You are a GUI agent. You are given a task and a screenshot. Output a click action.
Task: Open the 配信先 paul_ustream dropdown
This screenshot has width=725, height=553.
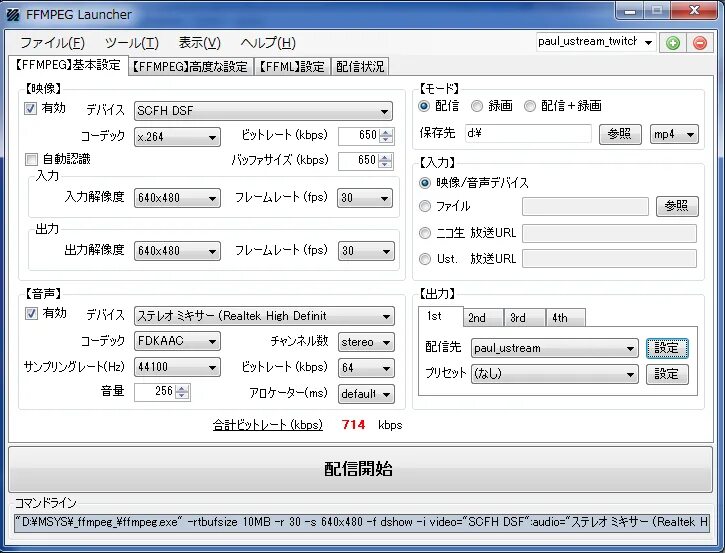point(555,348)
